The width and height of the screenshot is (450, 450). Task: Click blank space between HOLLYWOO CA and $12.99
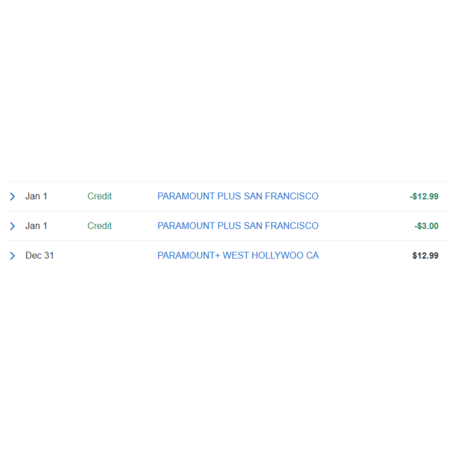click(365, 256)
